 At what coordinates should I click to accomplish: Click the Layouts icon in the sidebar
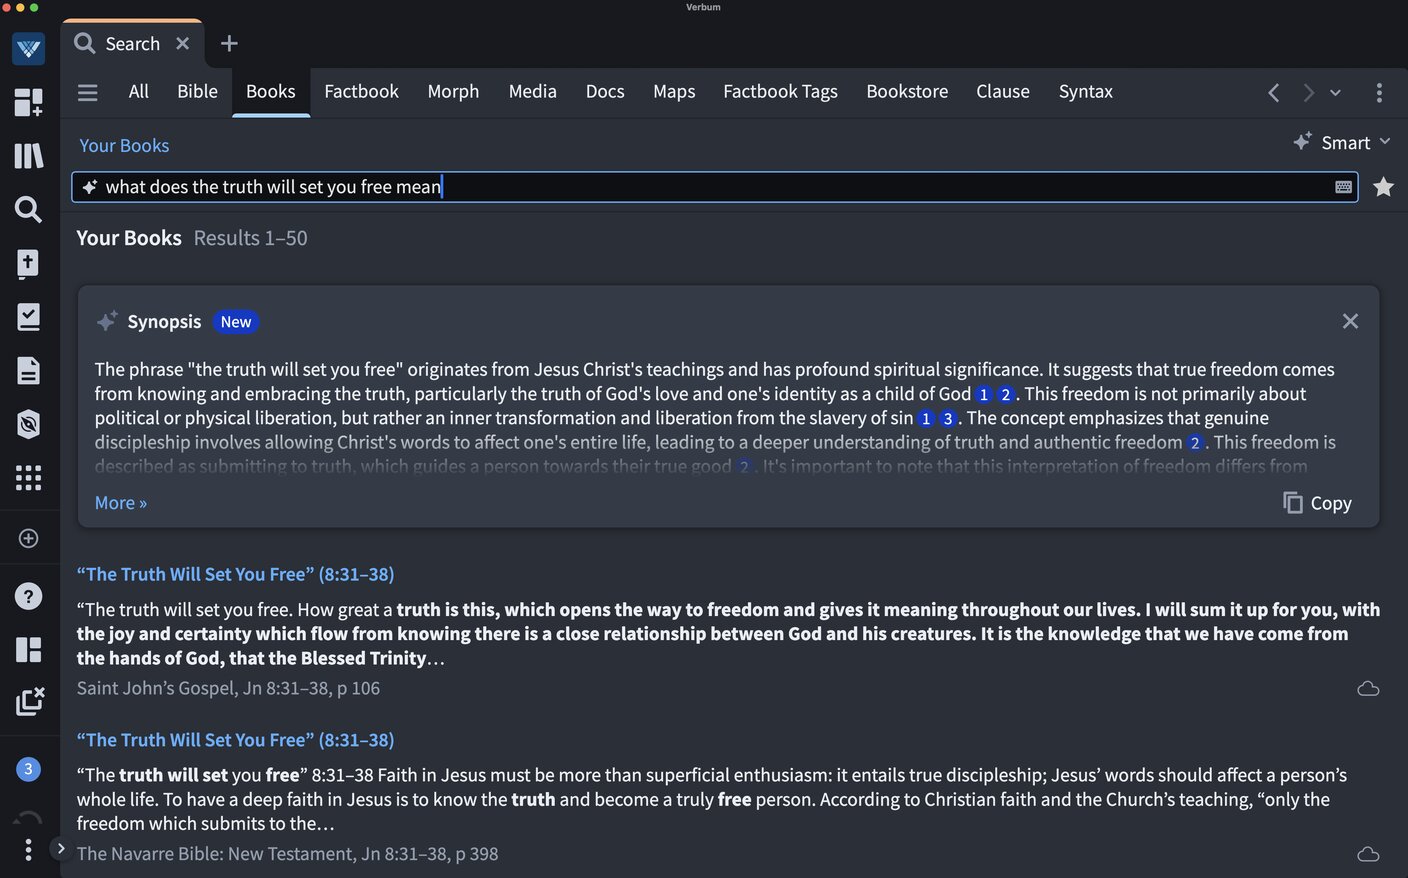(28, 649)
